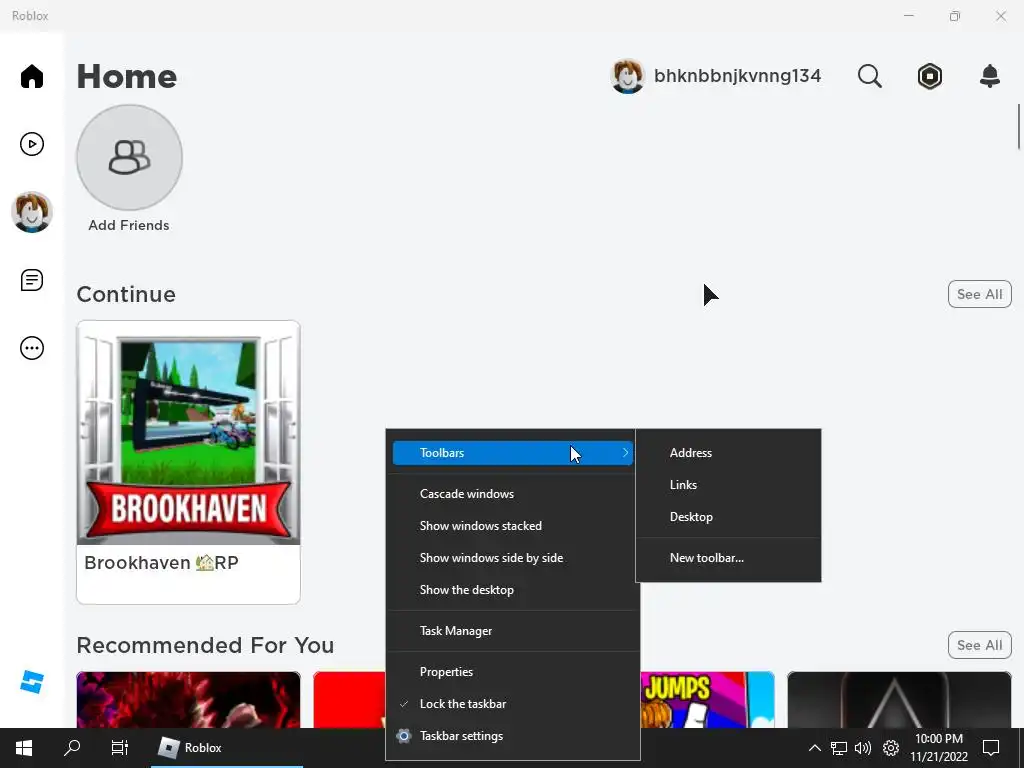This screenshot has width=1024, height=768.
Task: Choose Cascade windows
Action: [x=513, y=494]
